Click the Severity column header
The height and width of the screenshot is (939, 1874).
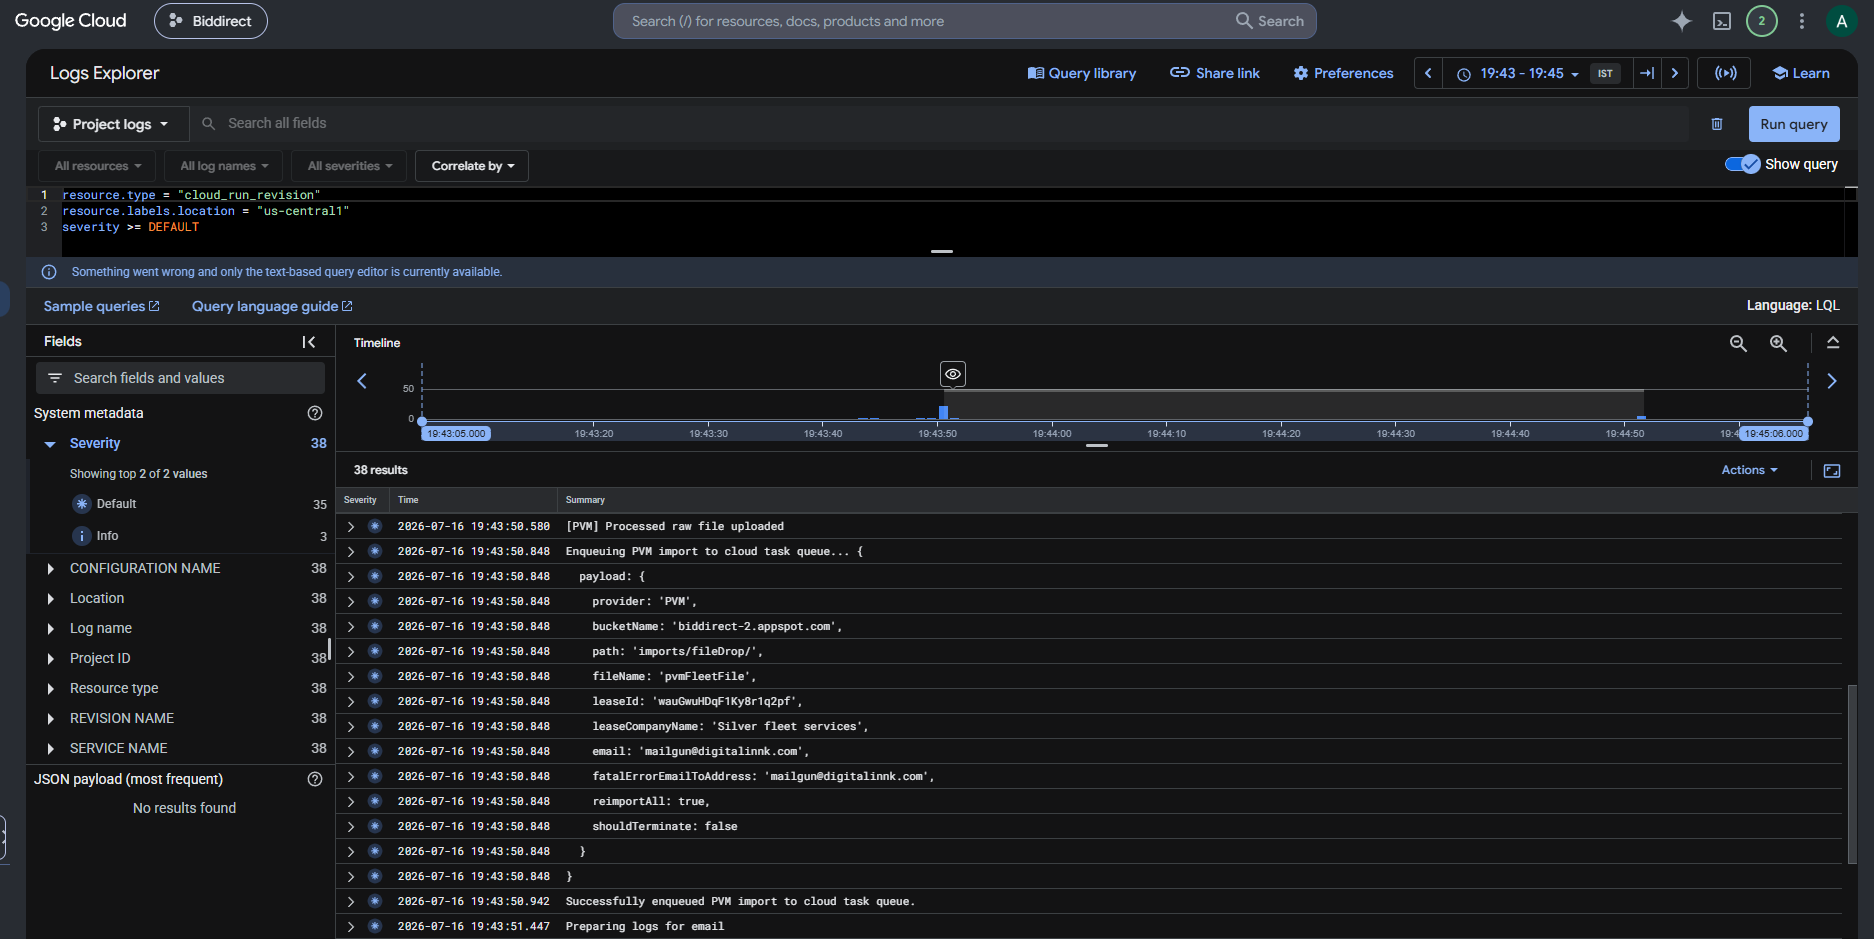click(360, 500)
